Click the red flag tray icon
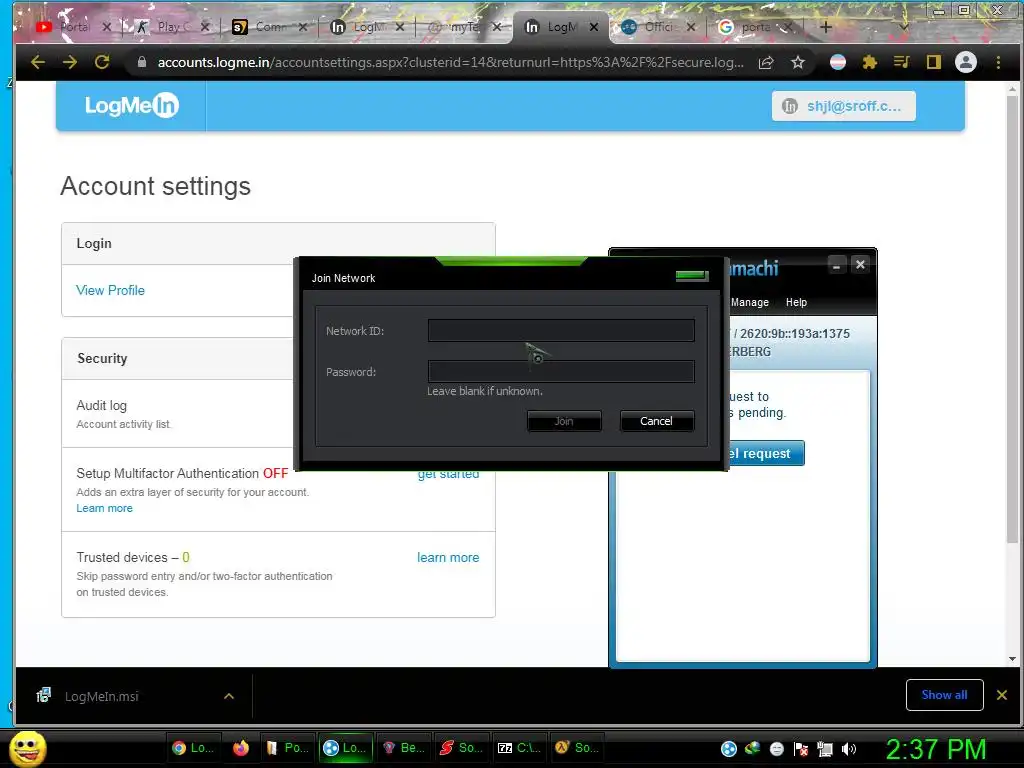The height and width of the screenshot is (768, 1024). (801, 749)
